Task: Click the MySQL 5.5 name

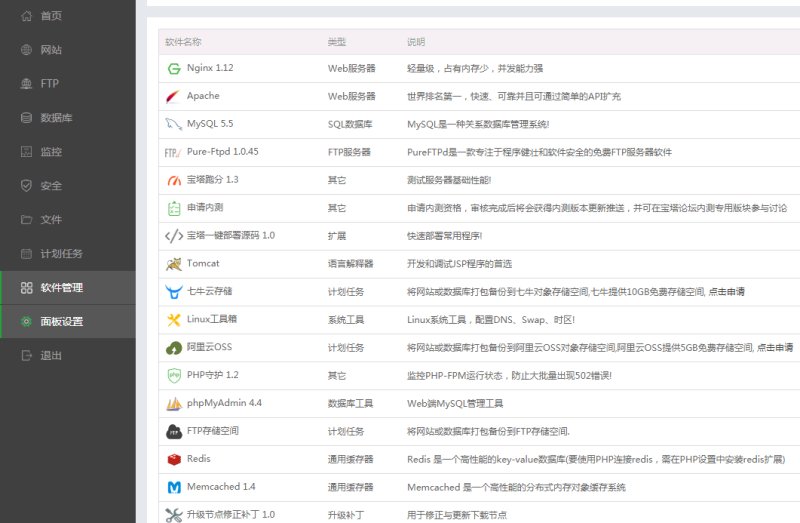Action: point(210,124)
